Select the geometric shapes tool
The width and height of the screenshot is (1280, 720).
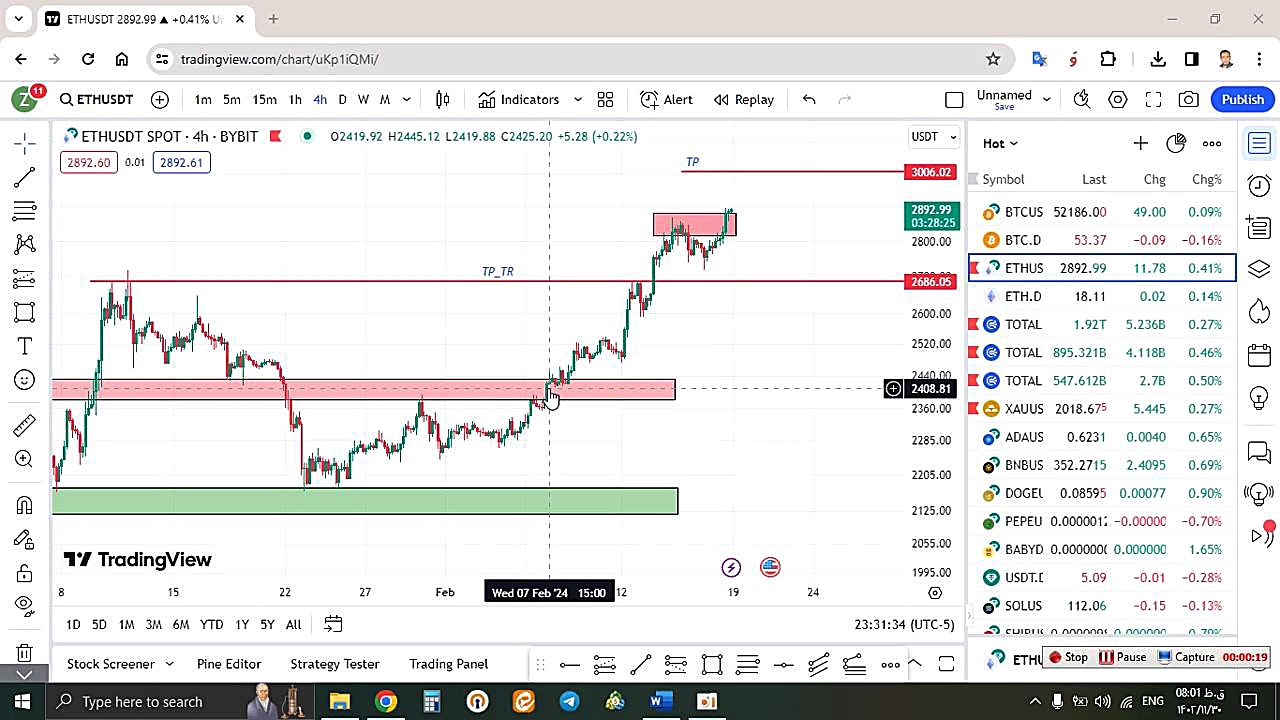coord(25,312)
